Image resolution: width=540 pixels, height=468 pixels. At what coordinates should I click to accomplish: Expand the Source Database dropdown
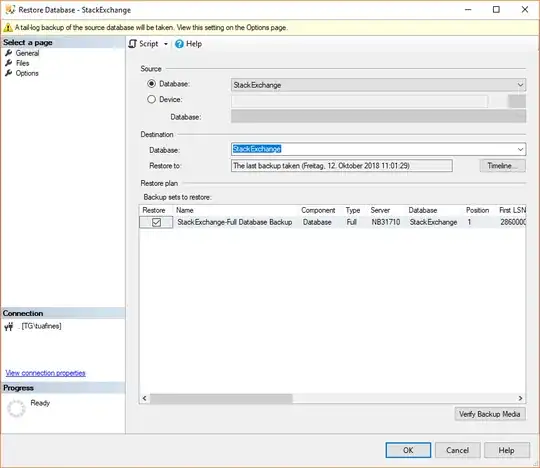point(520,85)
